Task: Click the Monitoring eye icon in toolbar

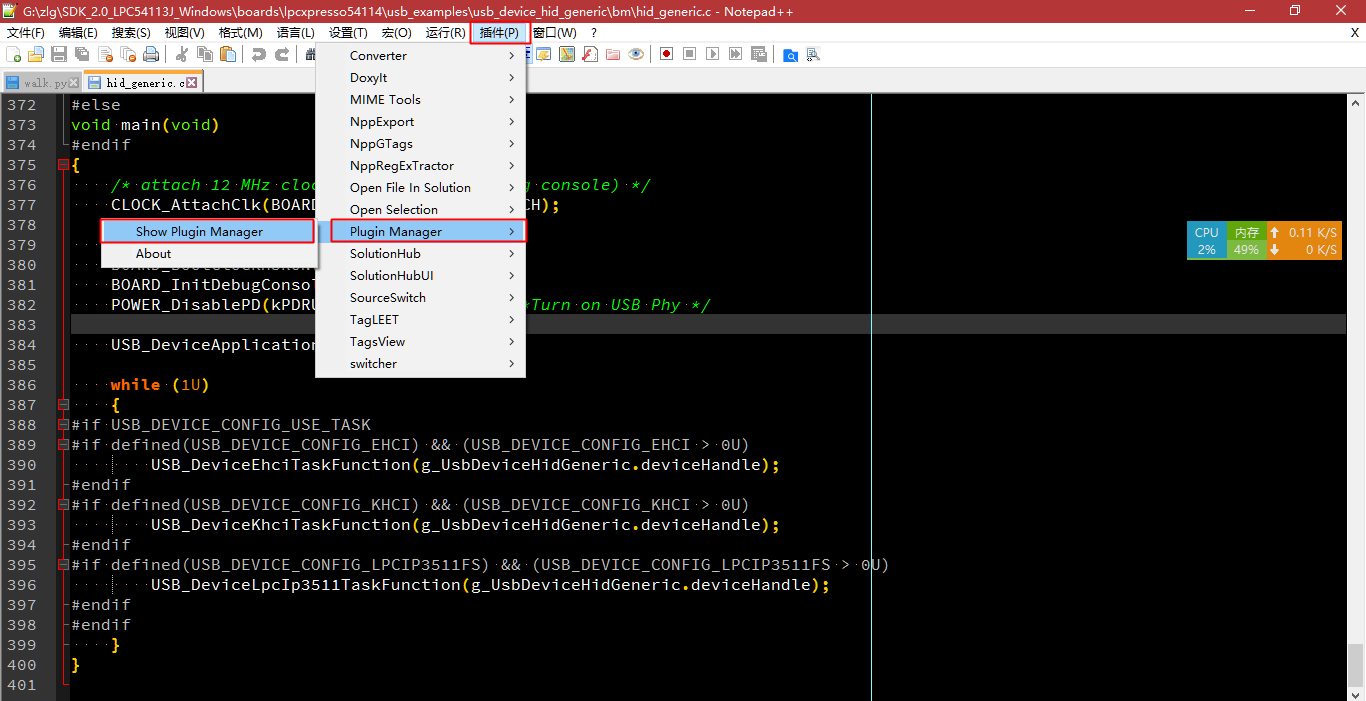Action: point(636,54)
